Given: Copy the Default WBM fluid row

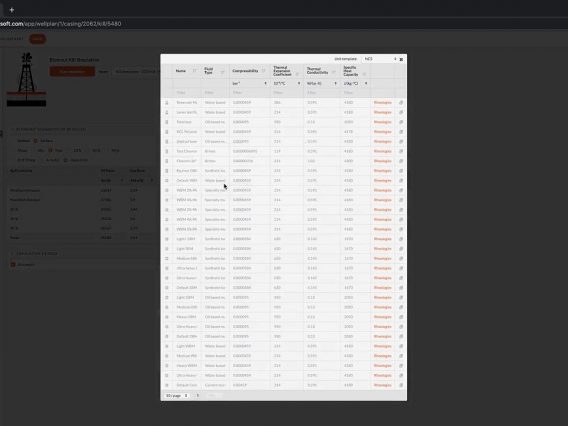Looking at the screenshot, I should click(401, 180).
